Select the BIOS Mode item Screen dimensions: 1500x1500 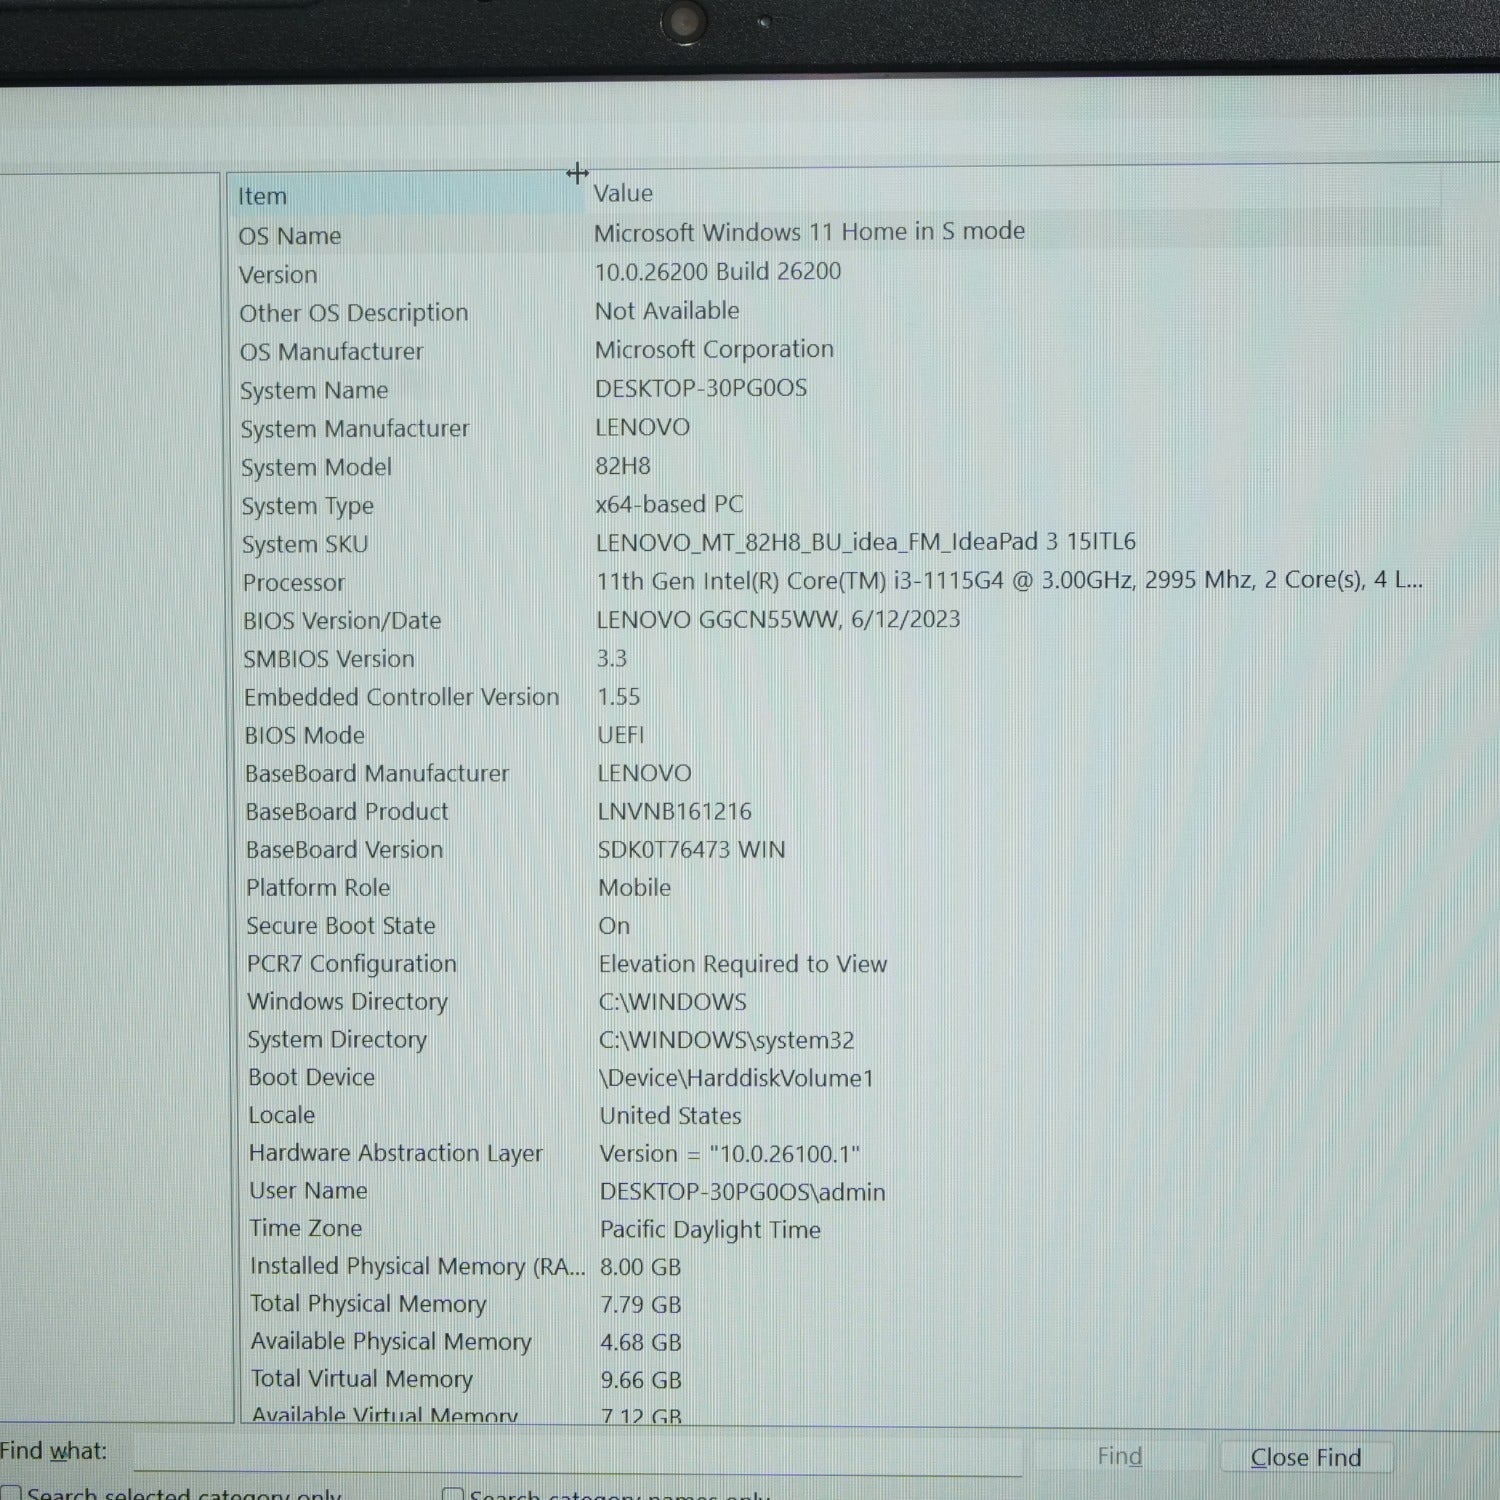point(305,735)
